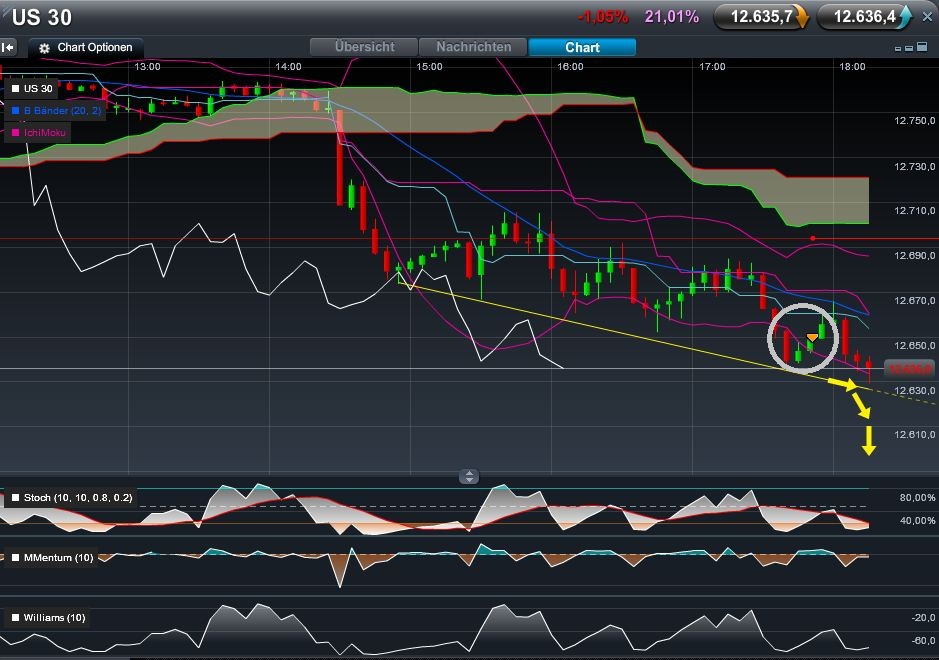Set the smallest chart window size icon
Image resolution: width=939 pixels, height=660 pixels.
tap(898, 49)
